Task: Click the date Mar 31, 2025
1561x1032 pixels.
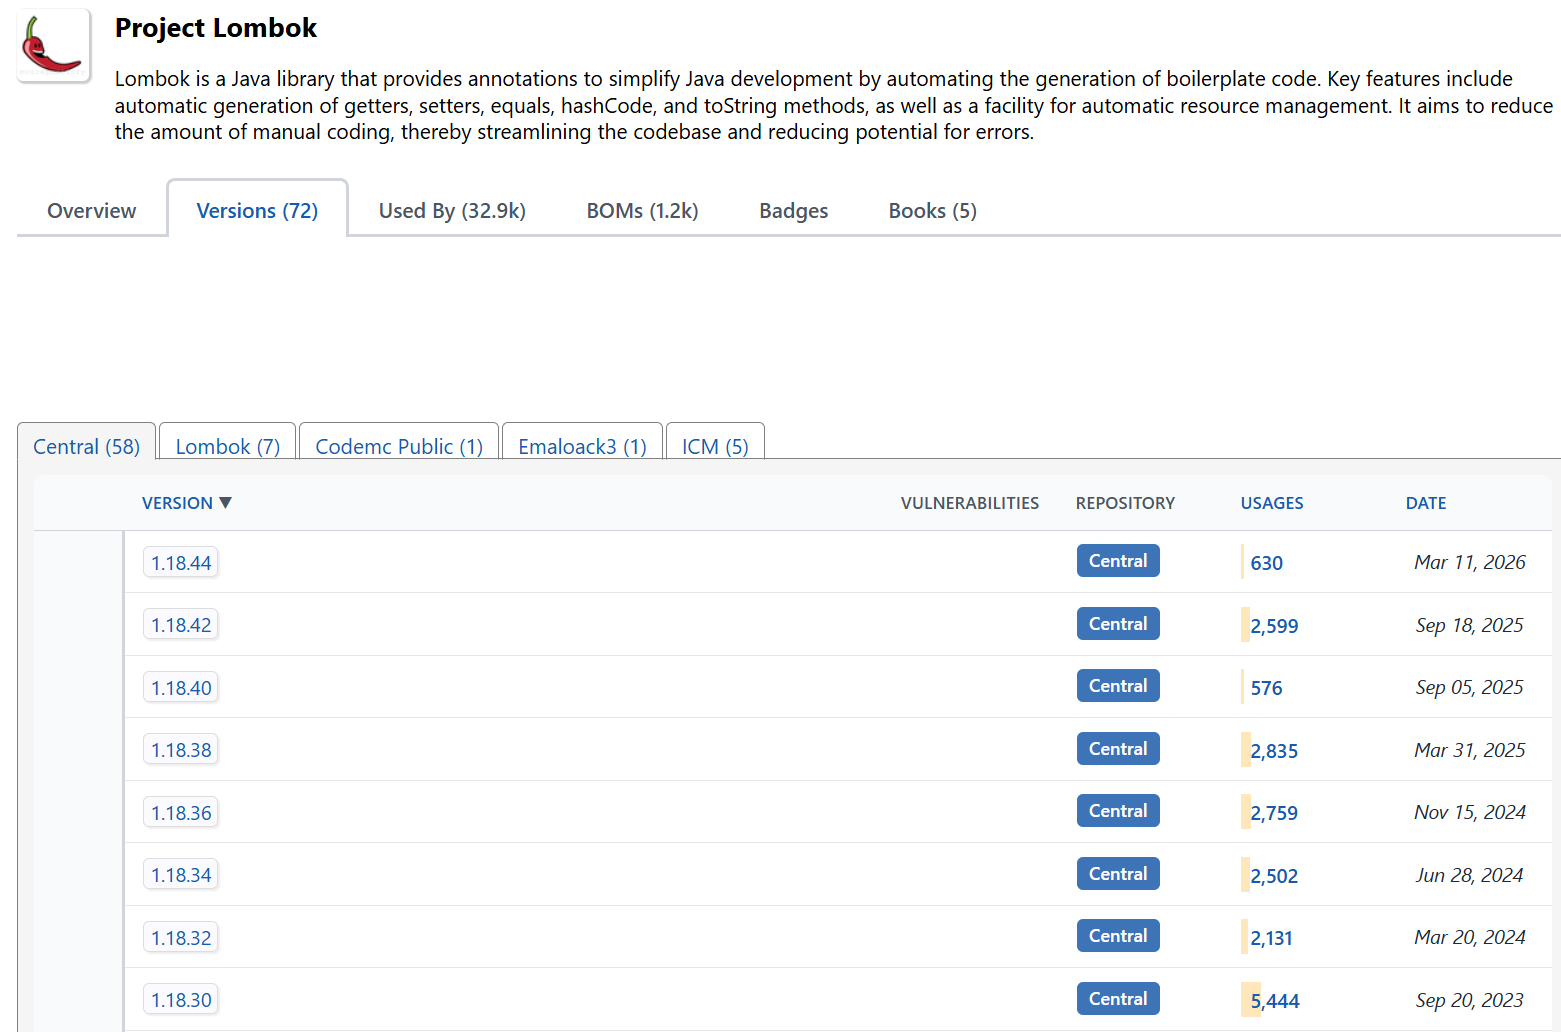Action: click(x=1470, y=750)
